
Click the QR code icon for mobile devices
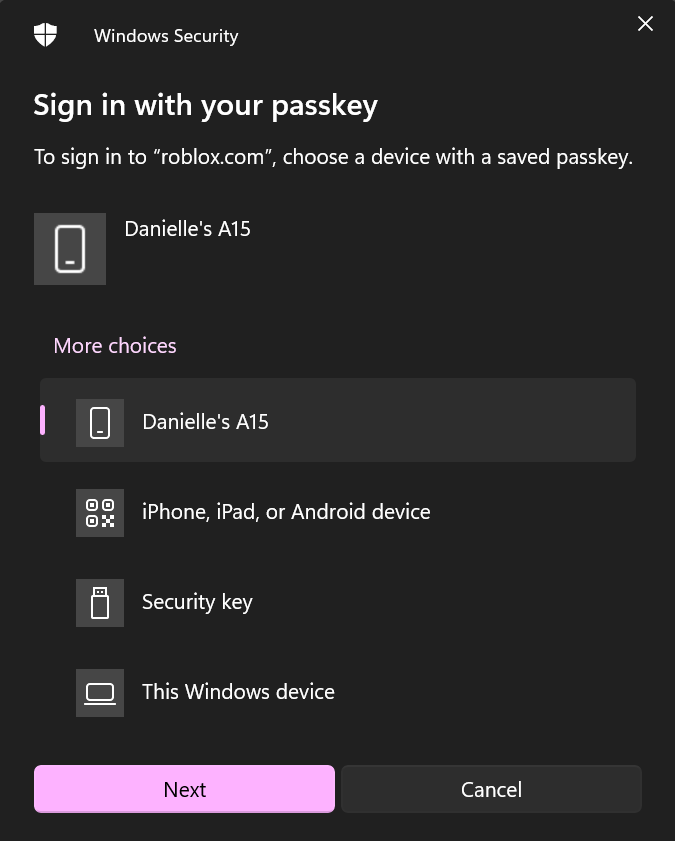99,512
